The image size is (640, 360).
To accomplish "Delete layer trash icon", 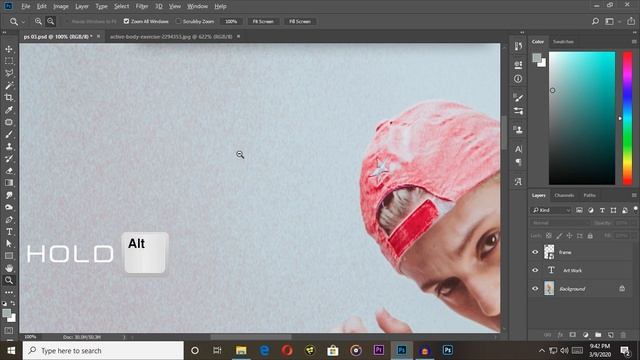I will (x=623, y=335).
